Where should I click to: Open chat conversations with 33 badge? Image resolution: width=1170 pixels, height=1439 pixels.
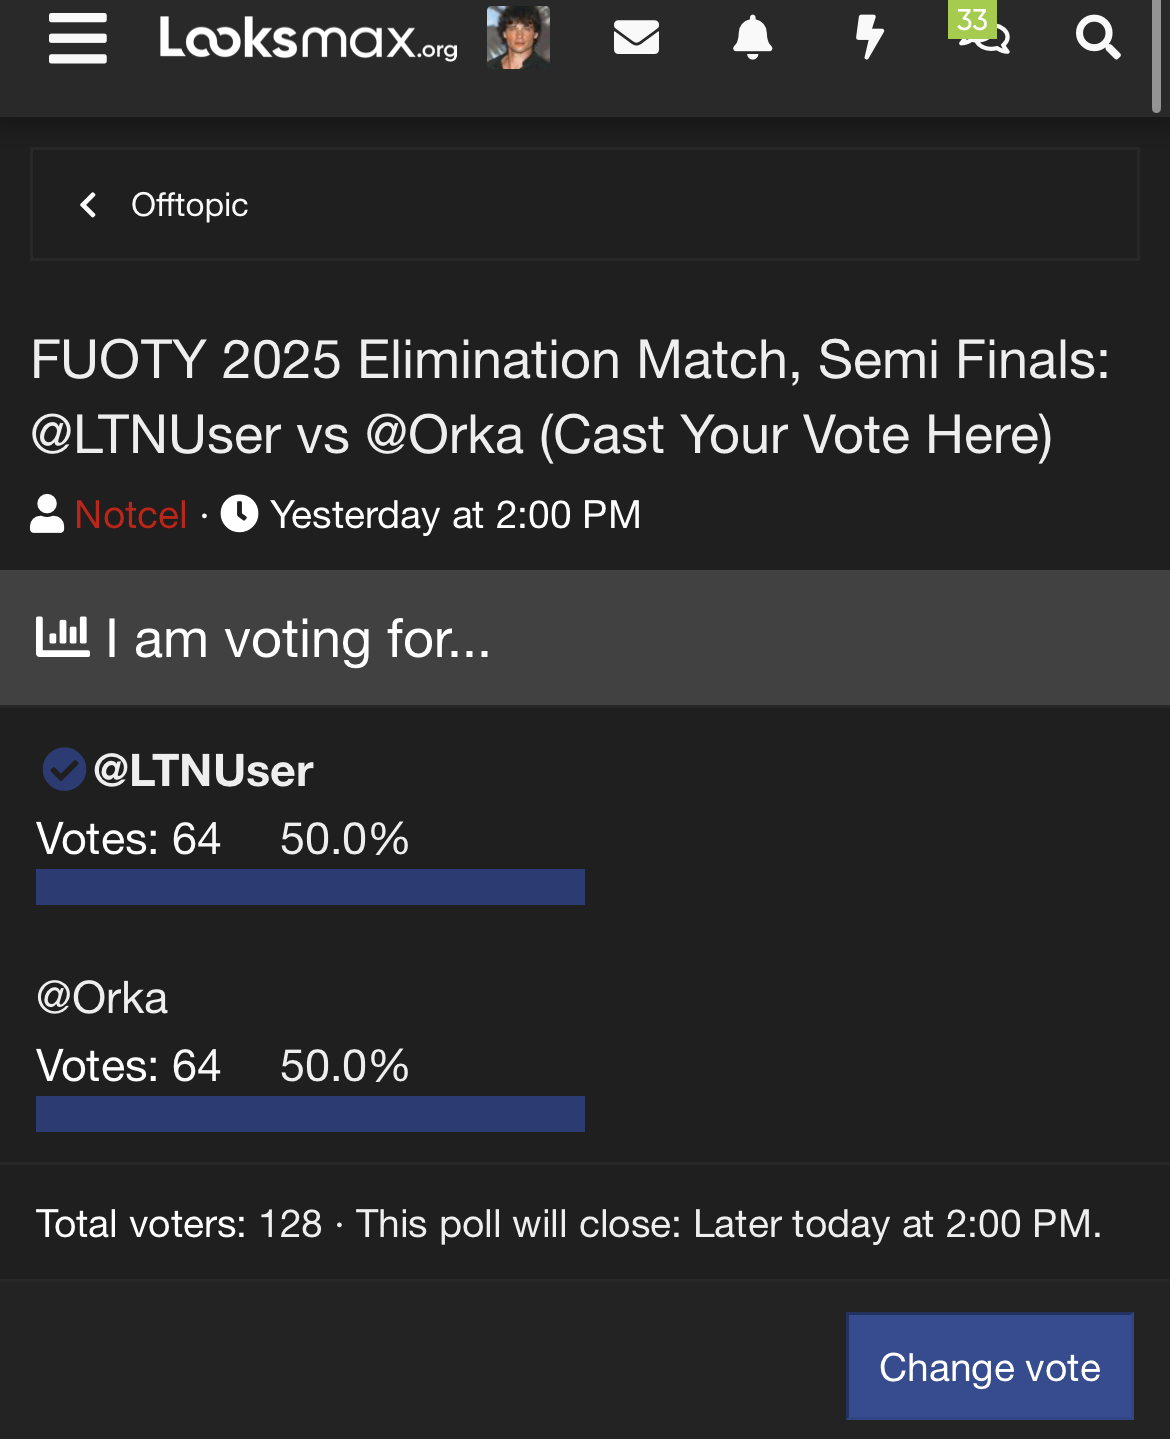(985, 36)
